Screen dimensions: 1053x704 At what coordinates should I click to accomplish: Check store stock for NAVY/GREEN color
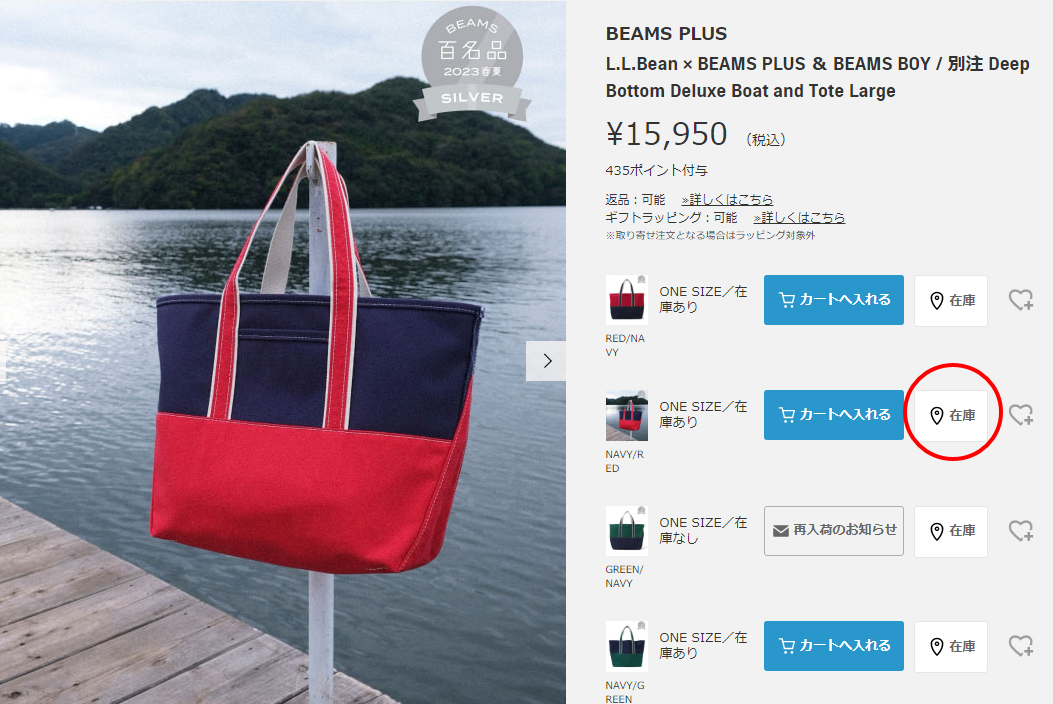(951, 647)
